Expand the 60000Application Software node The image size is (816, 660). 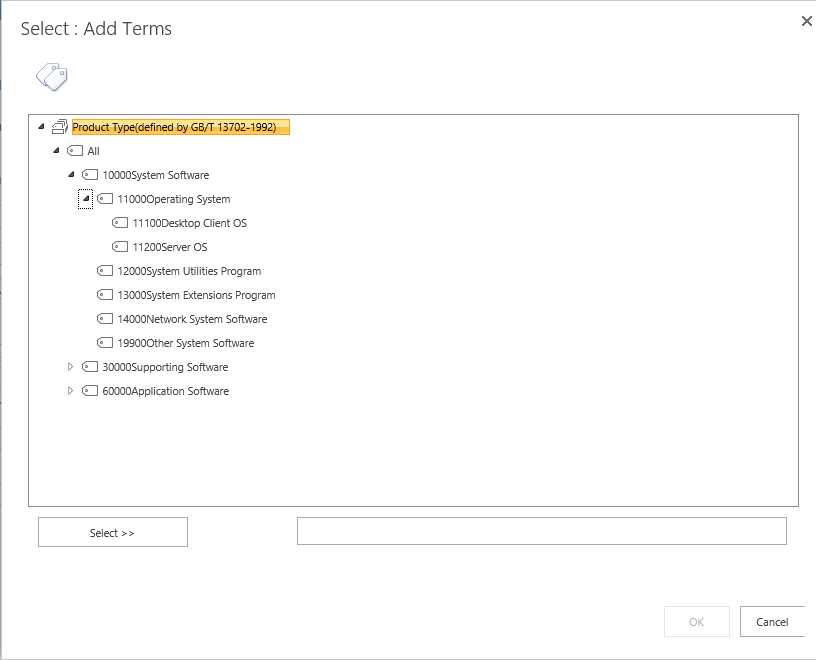[x=71, y=391]
